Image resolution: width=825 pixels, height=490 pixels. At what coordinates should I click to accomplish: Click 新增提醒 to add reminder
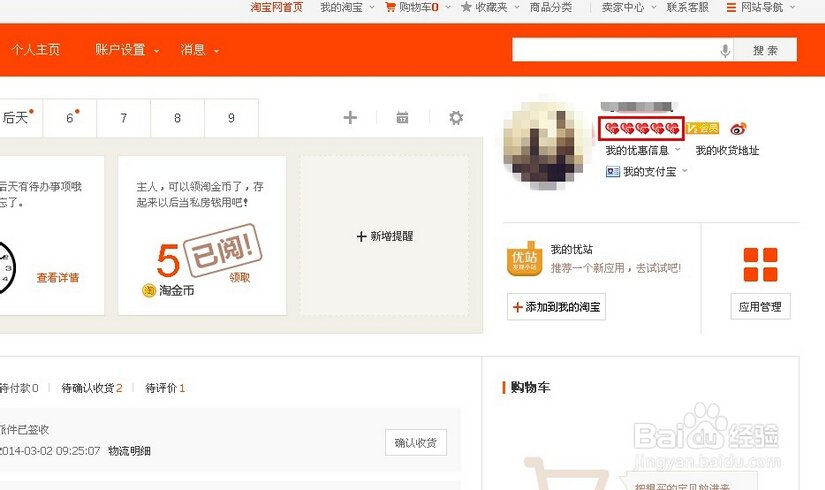[x=385, y=236]
